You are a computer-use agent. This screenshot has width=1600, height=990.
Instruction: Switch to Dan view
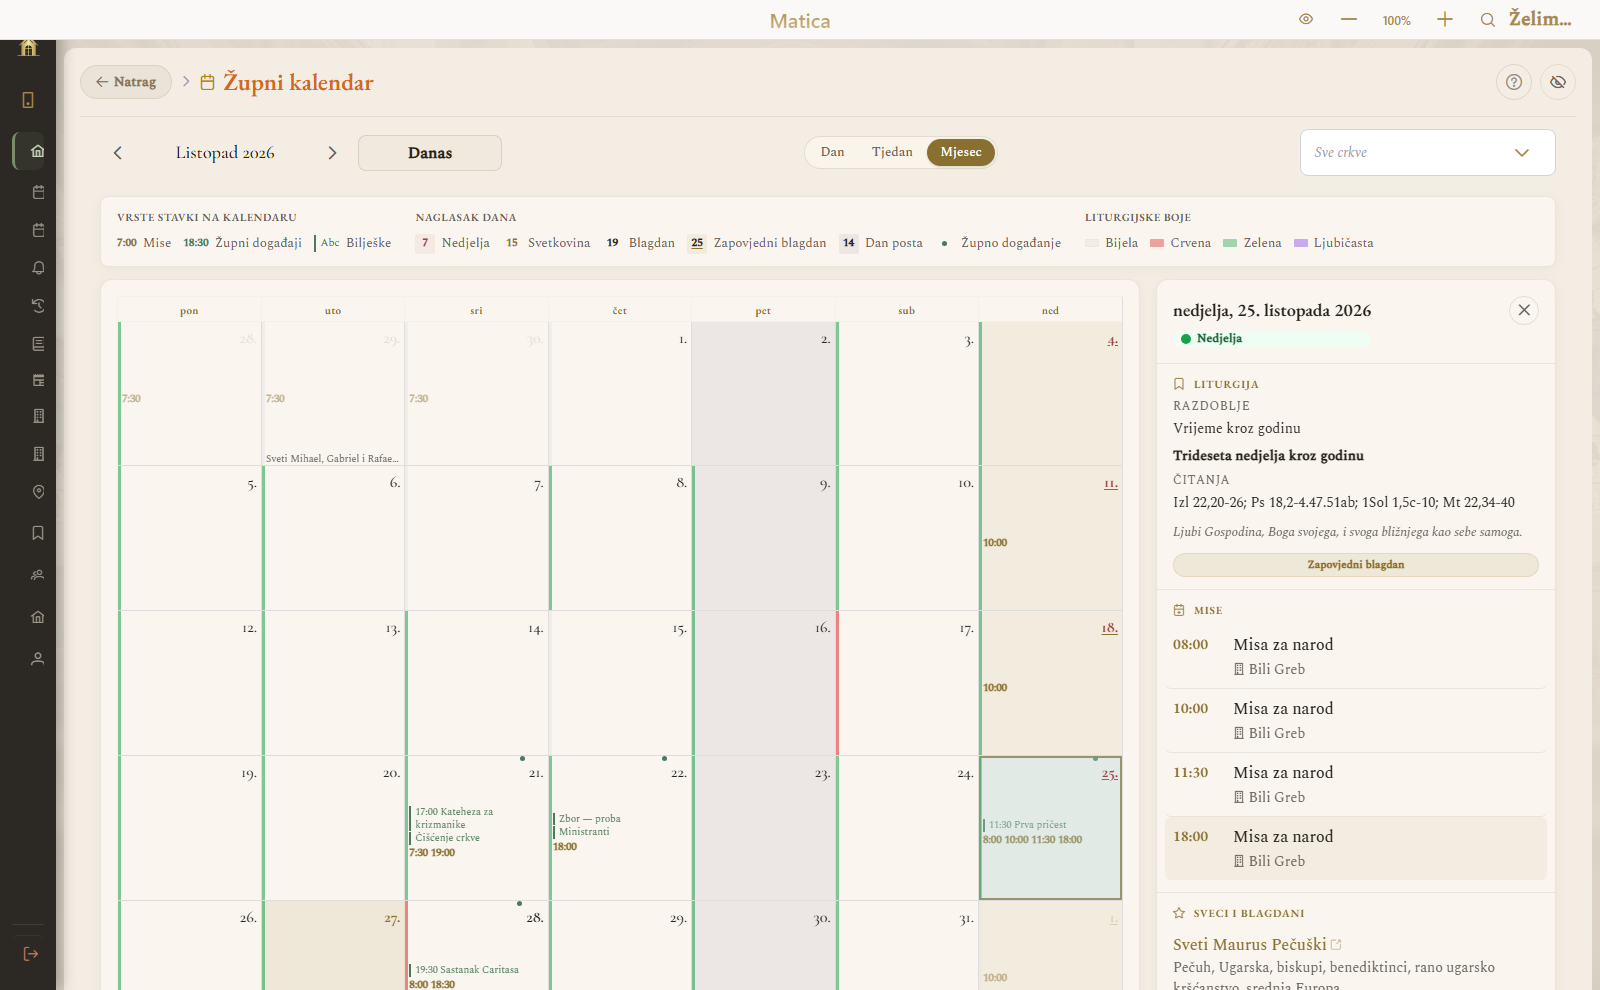[x=832, y=152]
